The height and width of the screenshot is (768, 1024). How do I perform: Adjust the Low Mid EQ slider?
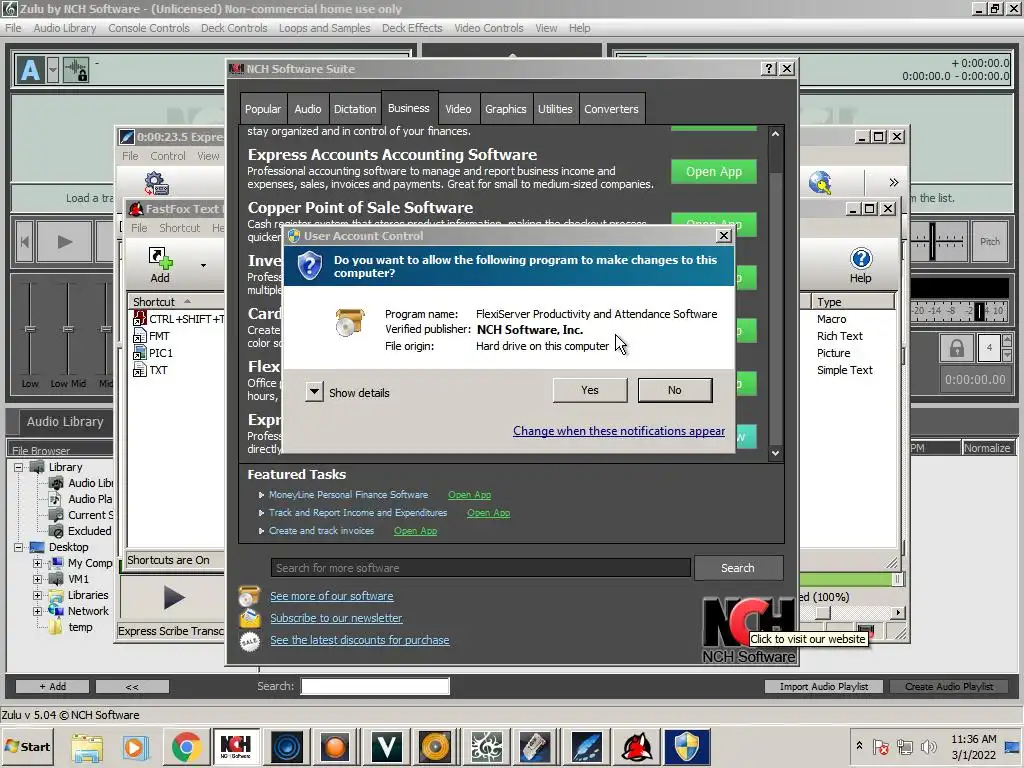pyautogui.click(x=68, y=328)
